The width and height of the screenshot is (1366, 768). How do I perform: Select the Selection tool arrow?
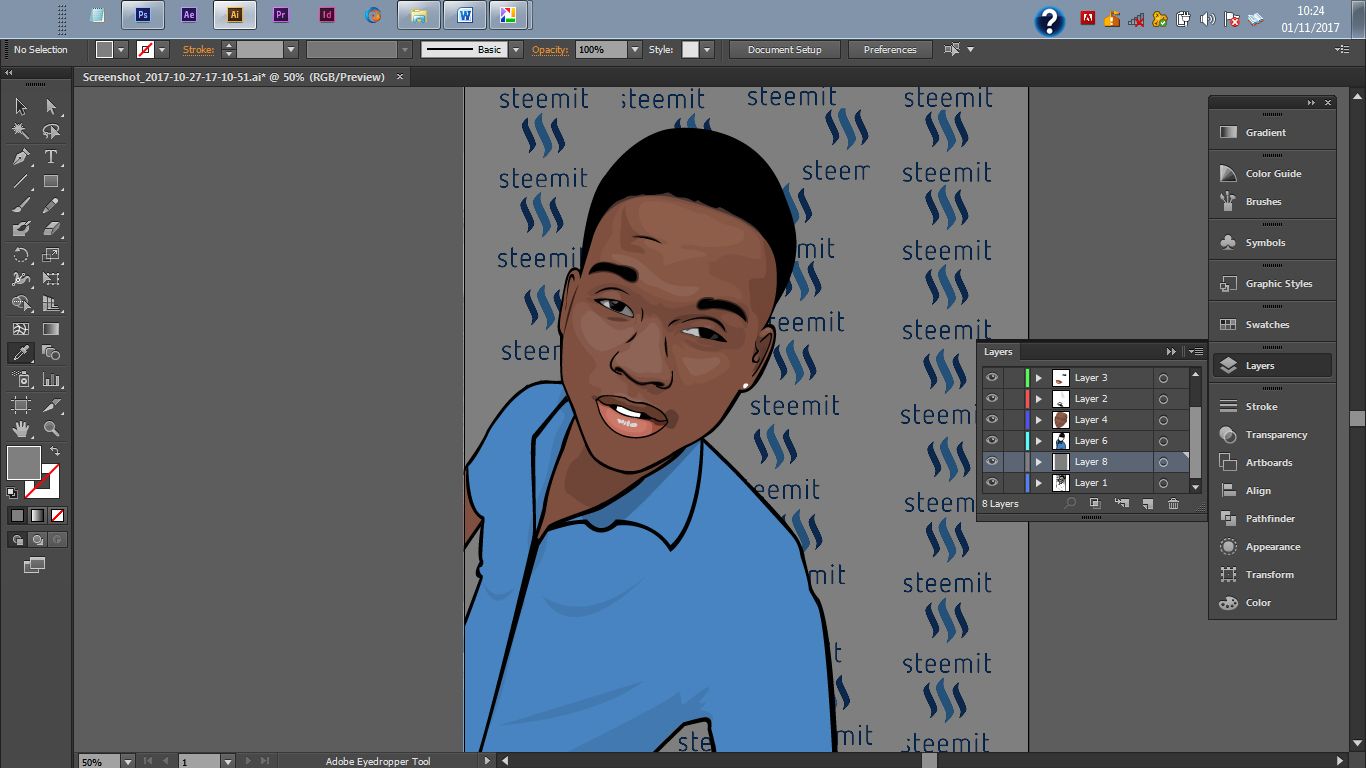[21, 107]
